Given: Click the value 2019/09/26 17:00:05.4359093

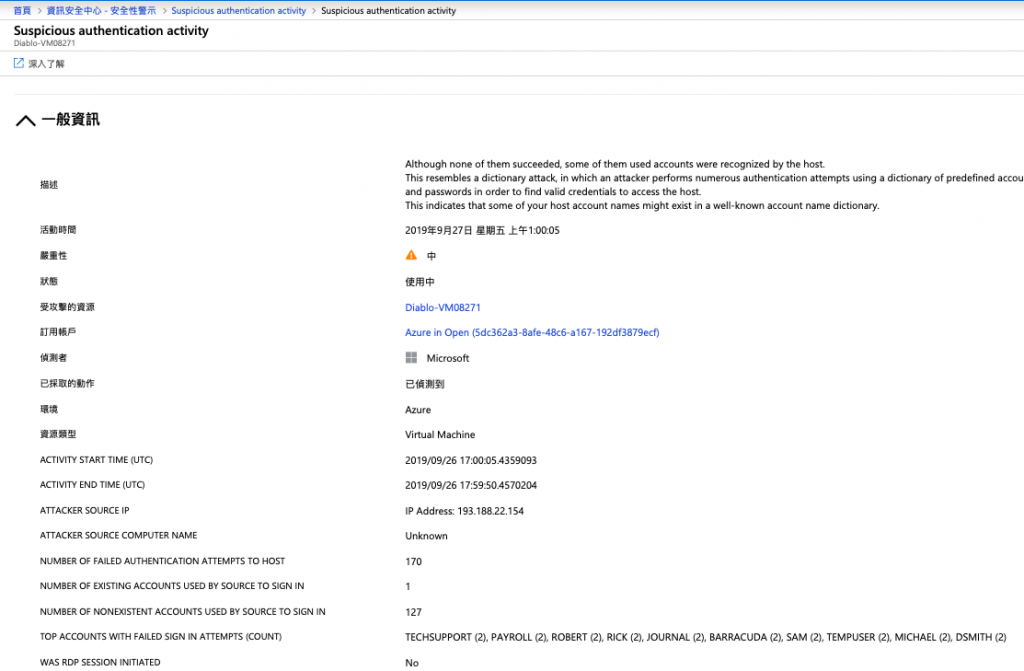Looking at the screenshot, I should (471, 461).
